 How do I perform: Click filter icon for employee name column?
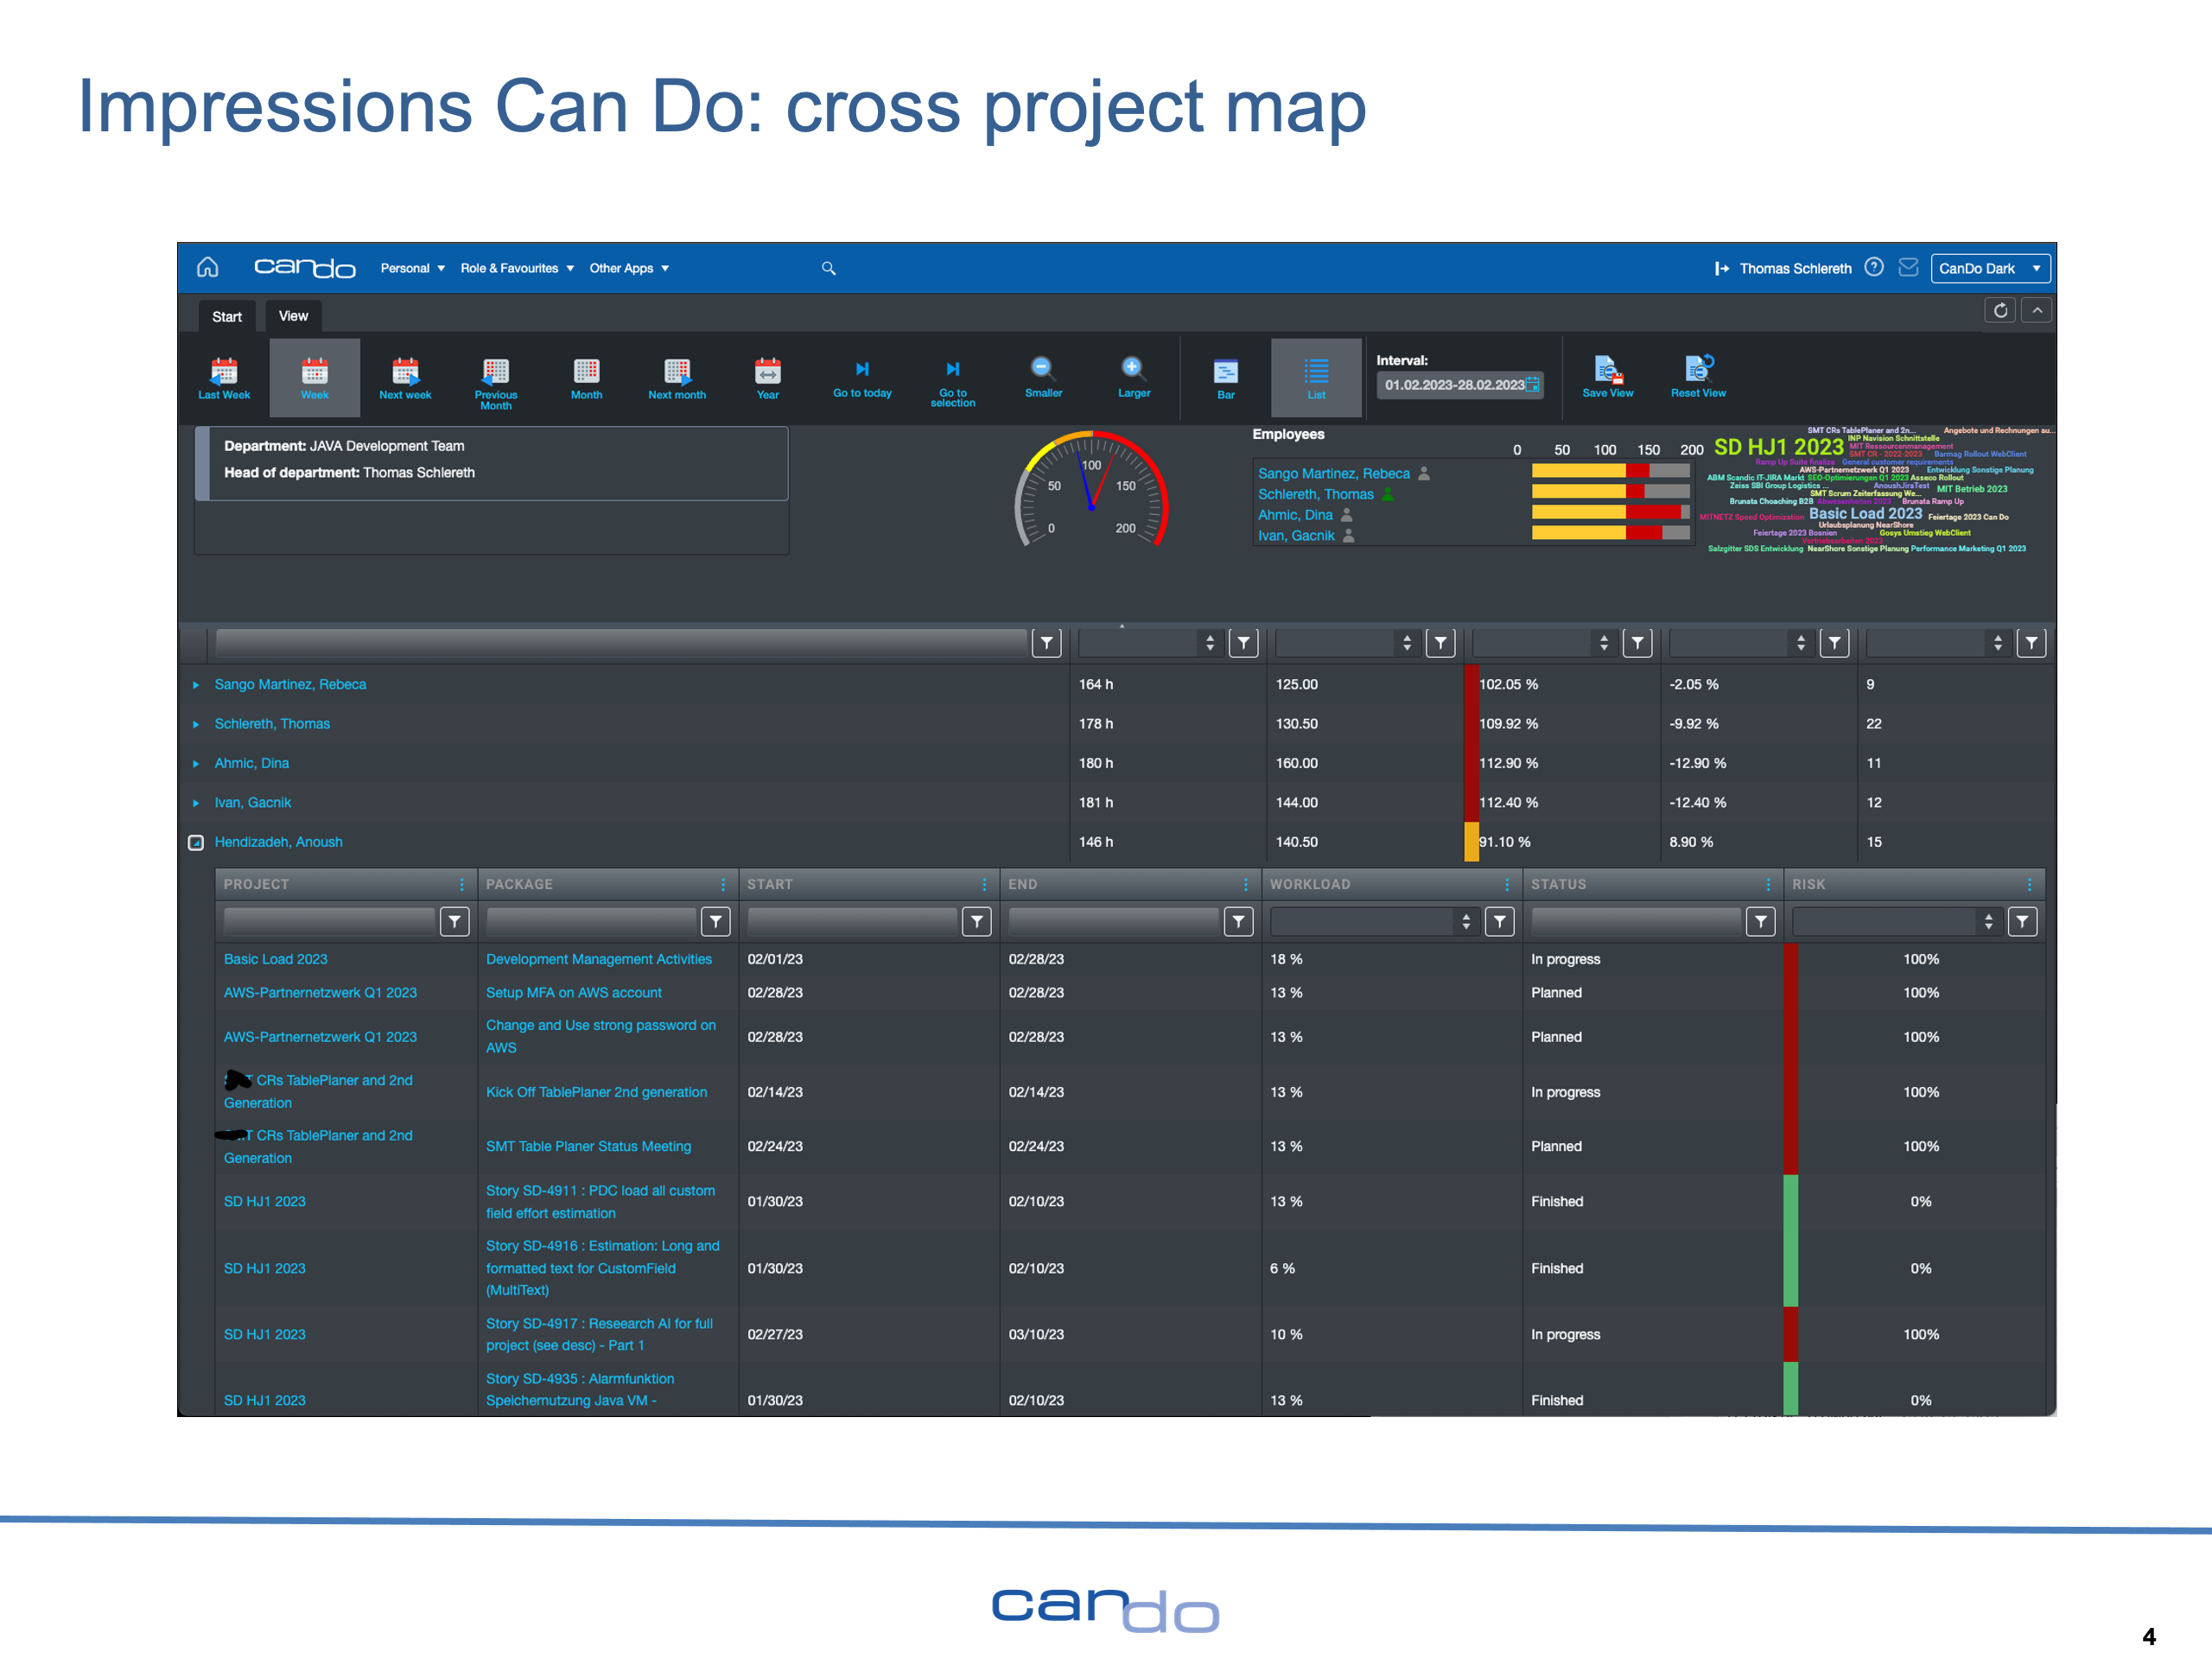pos(1046,643)
